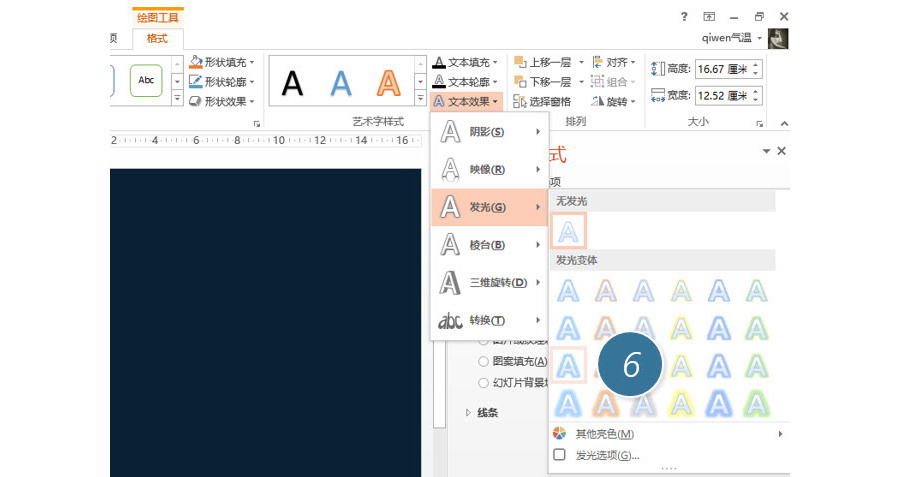Apply green glow variant in second glow row
This screenshot has width=900, height=477.
757,329
